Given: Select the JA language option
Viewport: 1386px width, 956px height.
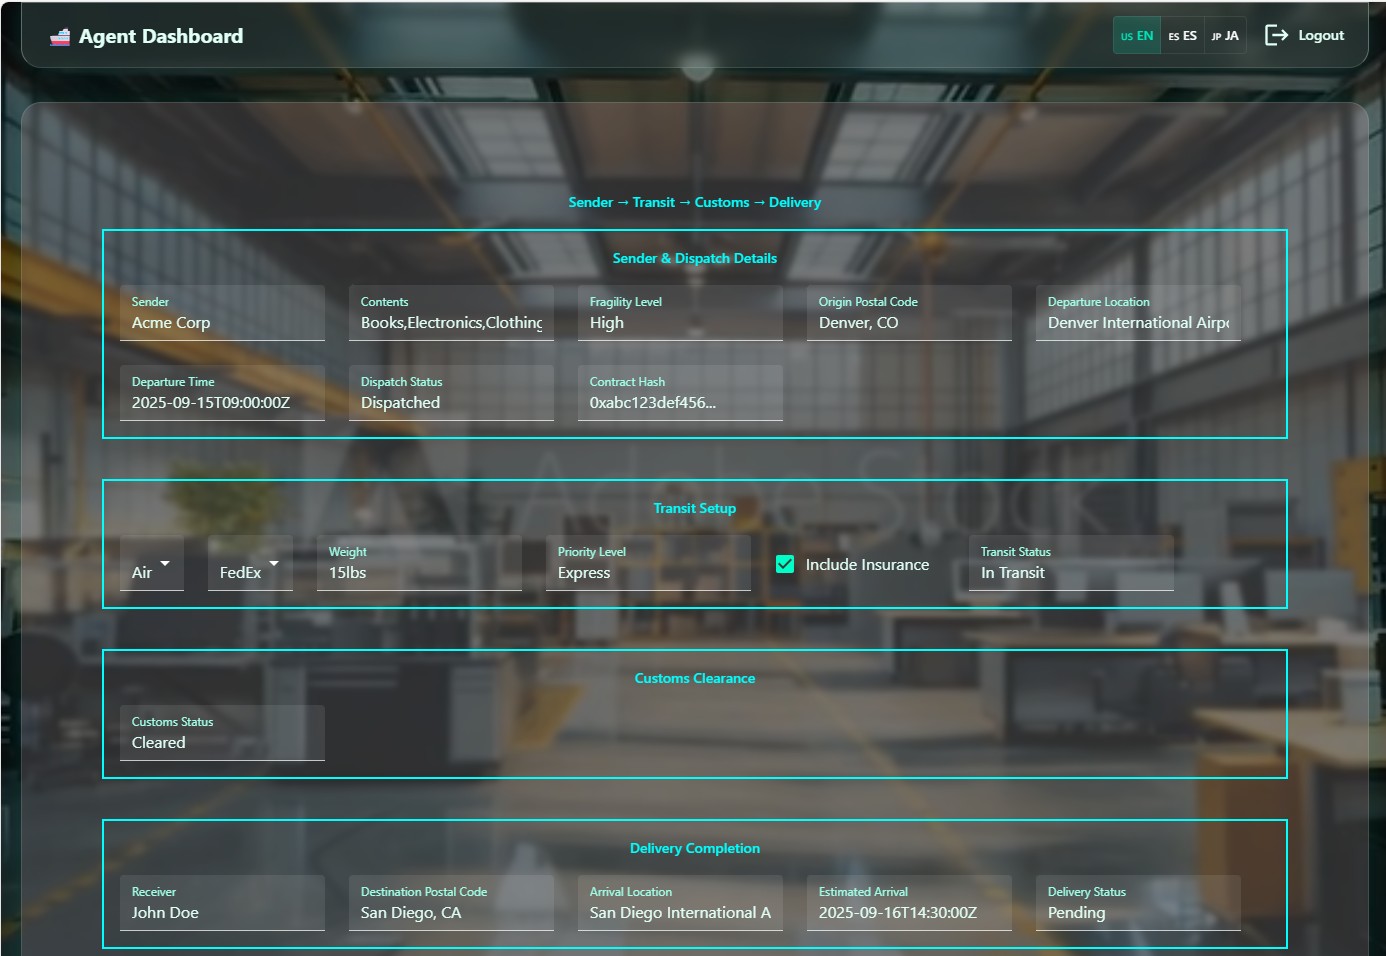Looking at the screenshot, I should click(x=1225, y=36).
